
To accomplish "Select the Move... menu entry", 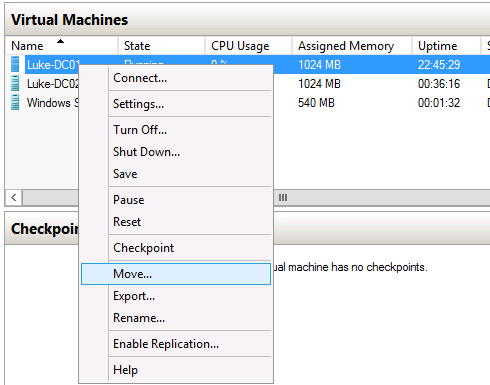I will (176, 274).
